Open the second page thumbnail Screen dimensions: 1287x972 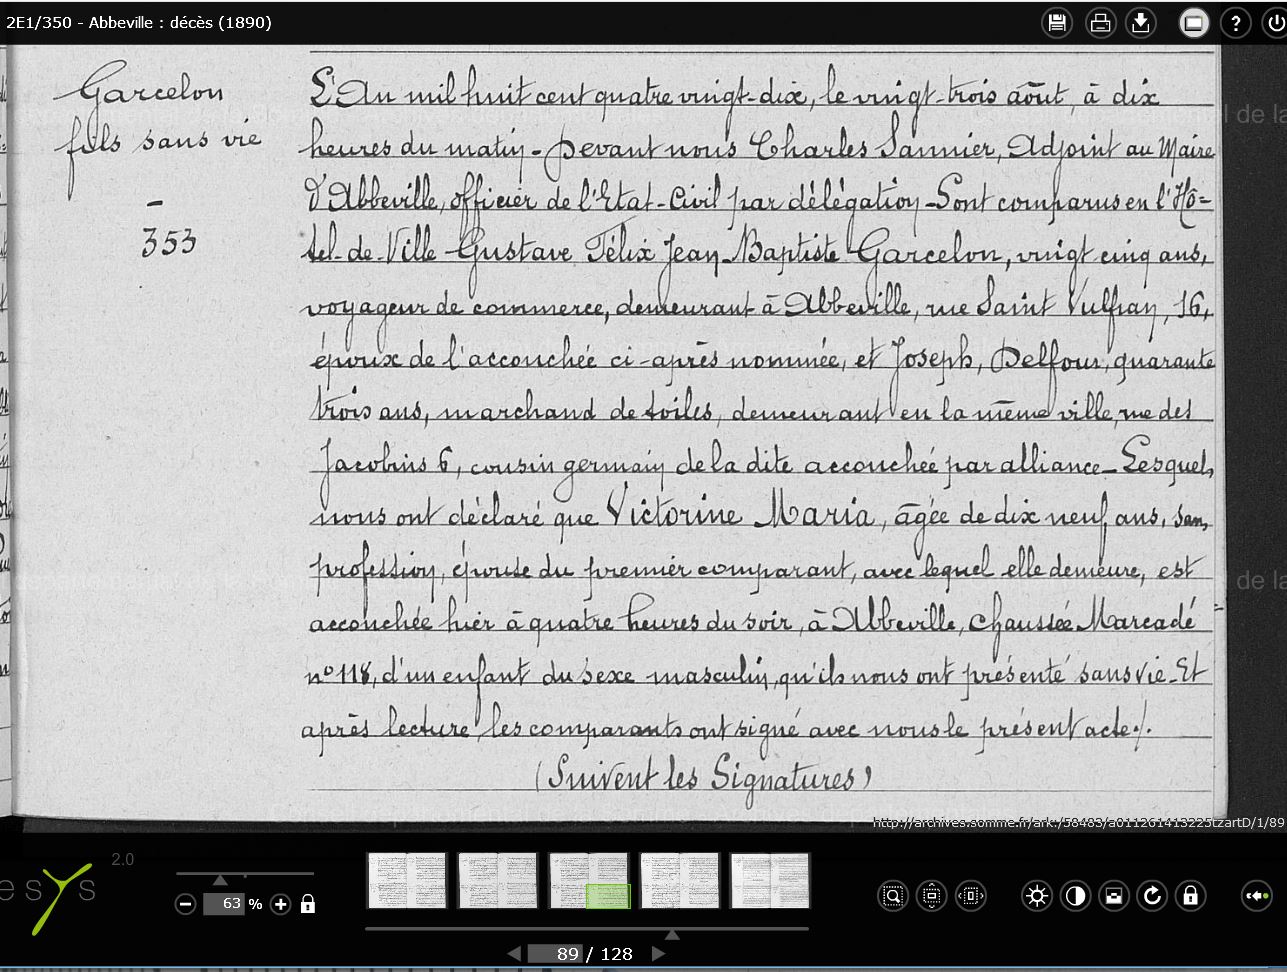coord(497,880)
